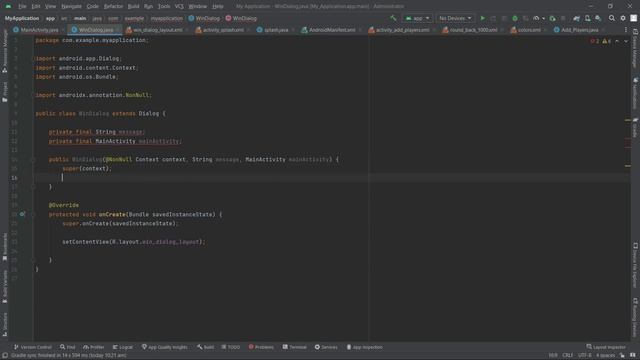Open Version Control tool window
Viewport: 640px width, 360px height.
pyautogui.click(x=33, y=347)
